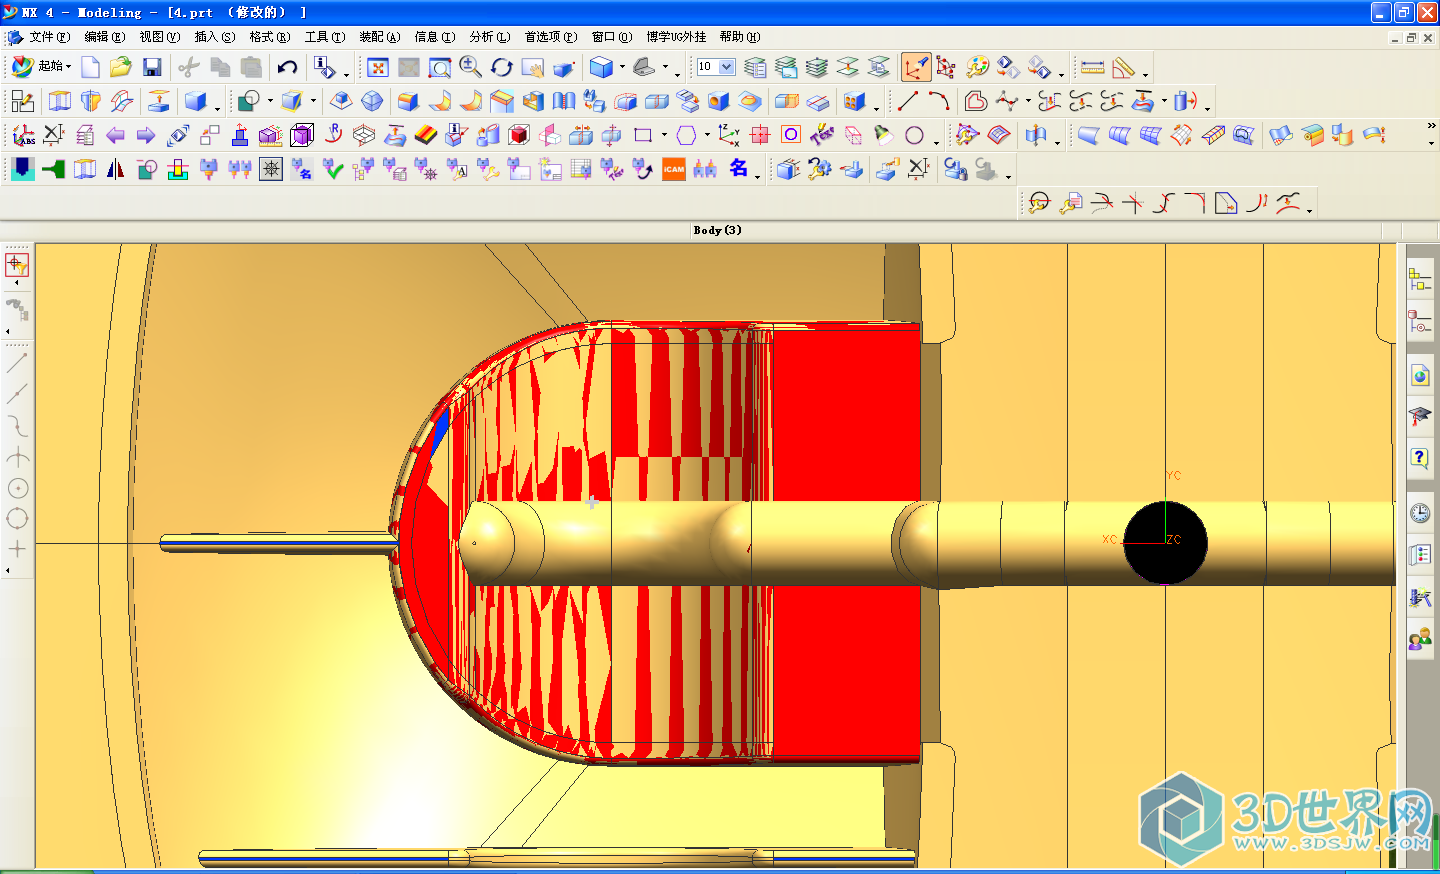Open the Assembly Navigator on right sidebar

1420,280
